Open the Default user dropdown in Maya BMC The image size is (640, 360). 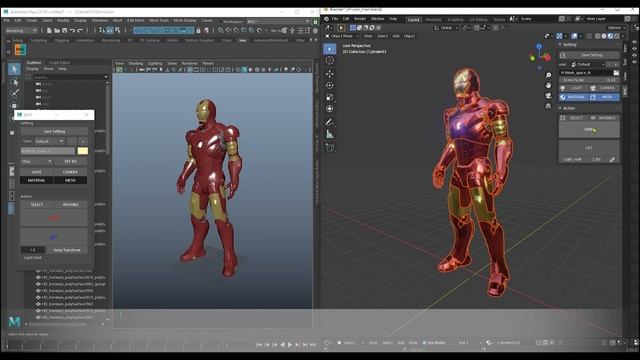pyautogui.click(x=49, y=141)
